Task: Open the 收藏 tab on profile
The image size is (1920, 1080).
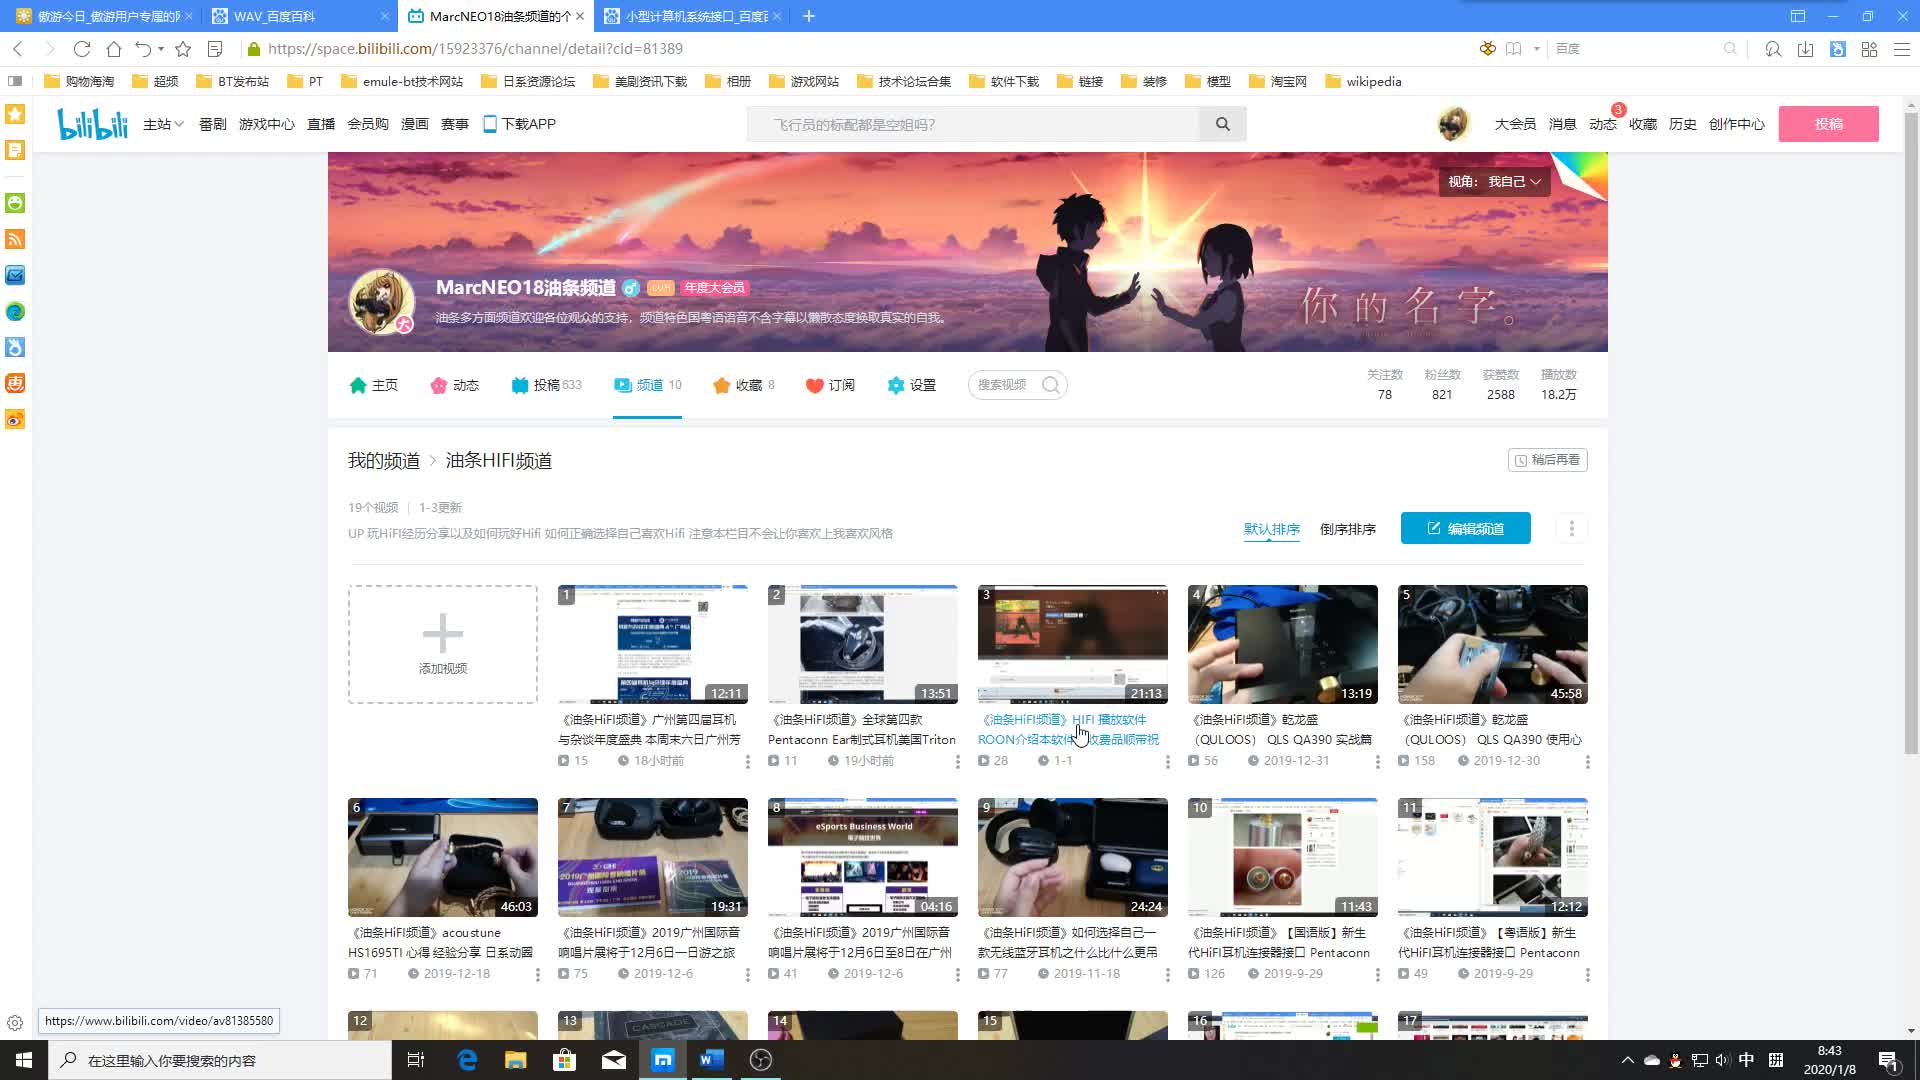Action: click(743, 385)
